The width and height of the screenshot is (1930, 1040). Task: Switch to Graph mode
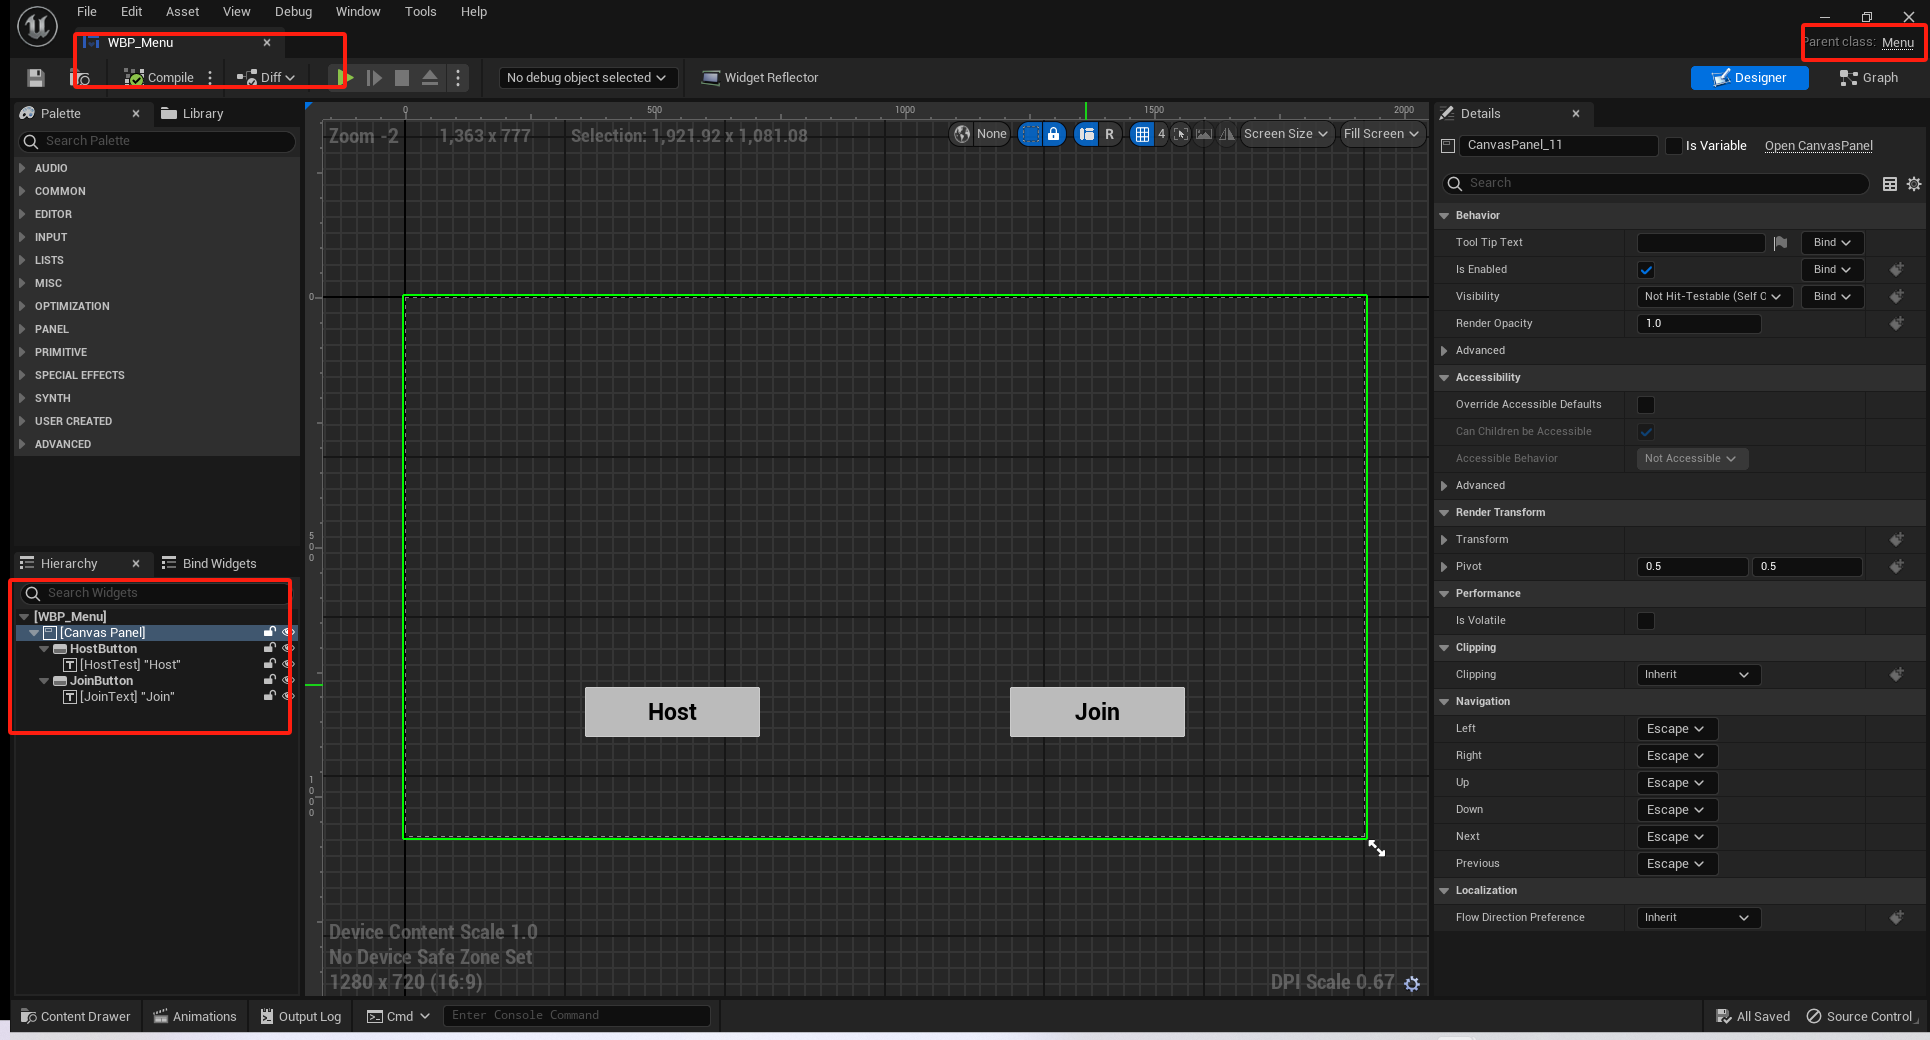[x=1868, y=78]
